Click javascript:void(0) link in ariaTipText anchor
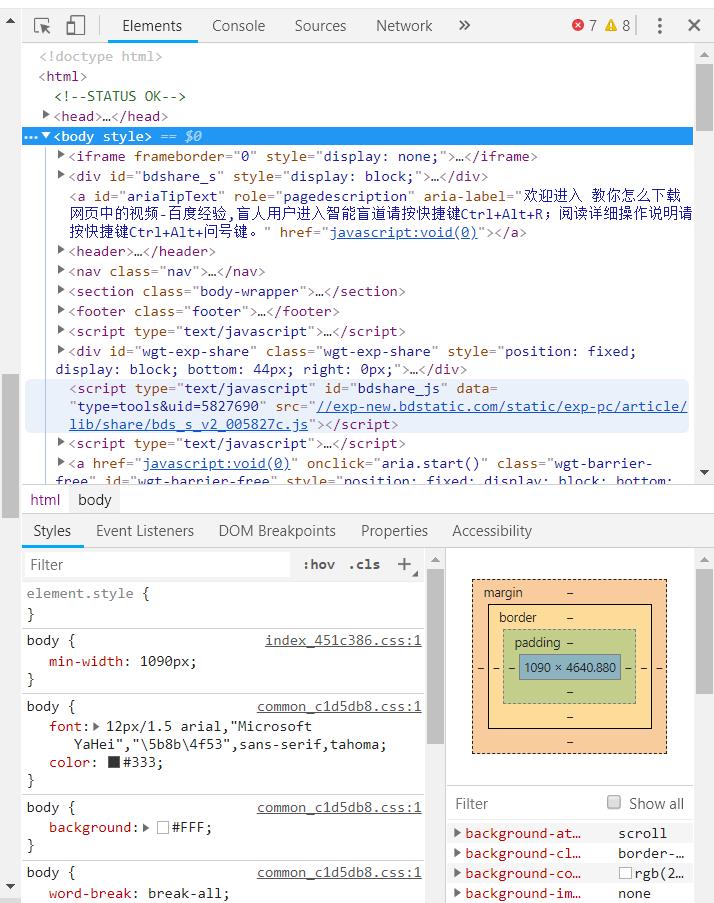The image size is (714, 903). (x=403, y=233)
